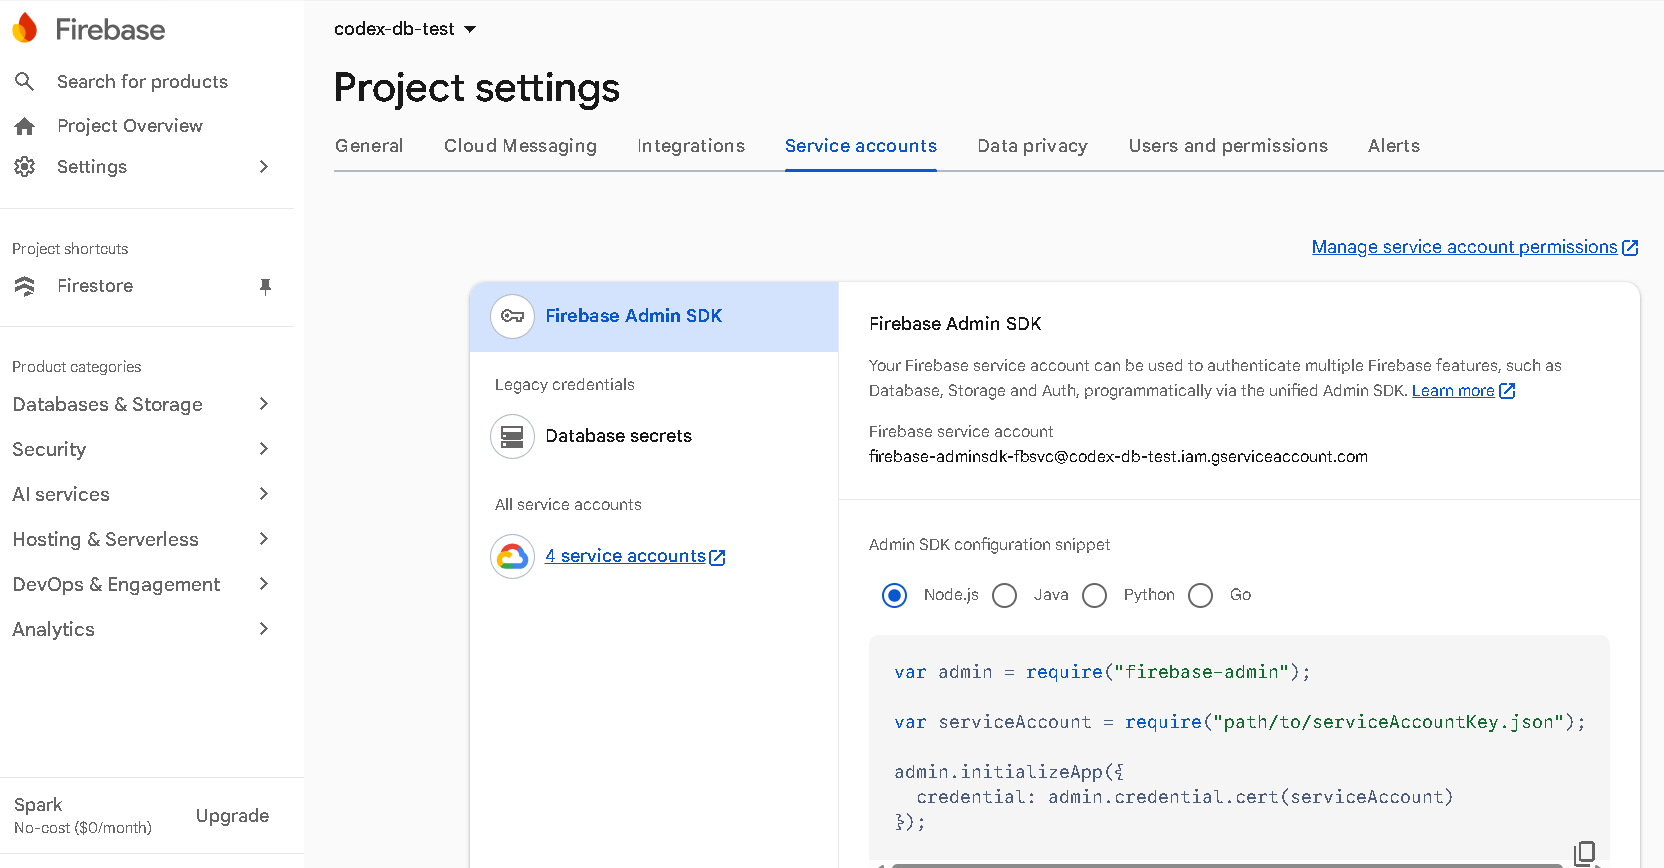Click 'Admin SDK configuration snippet' label

point(989,545)
